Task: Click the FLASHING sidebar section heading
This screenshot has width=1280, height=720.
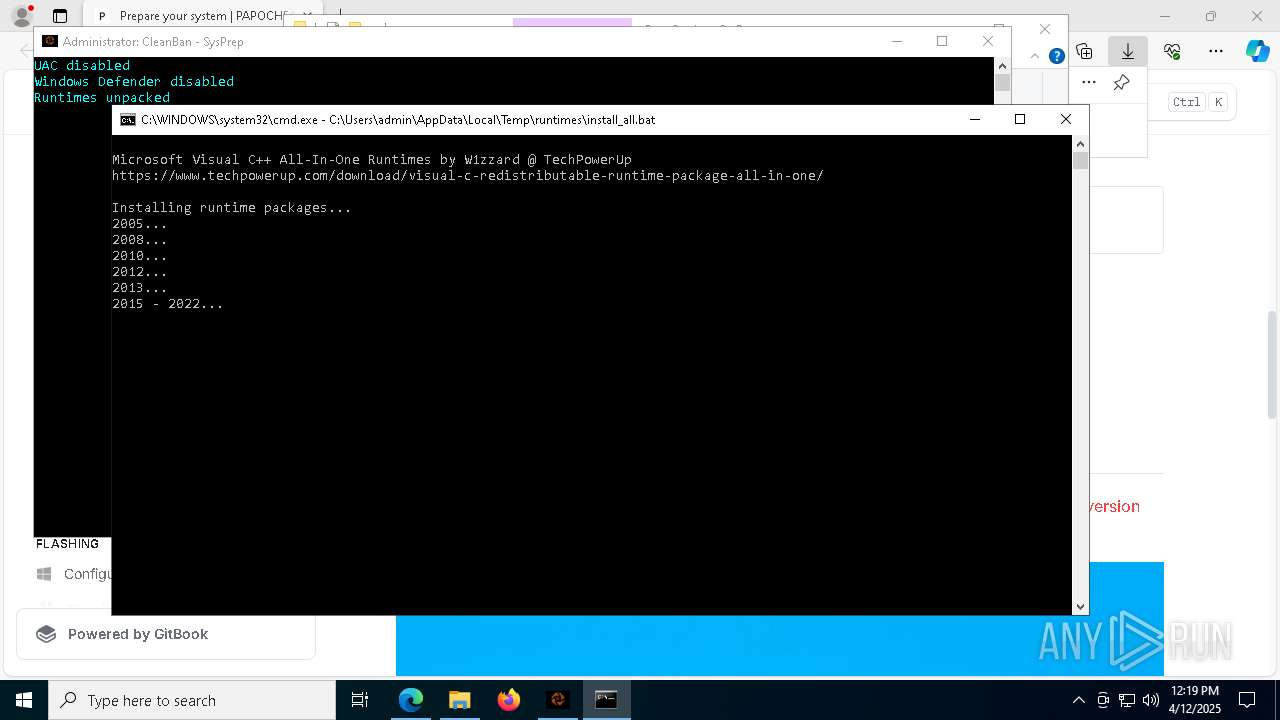Action: [67, 544]
